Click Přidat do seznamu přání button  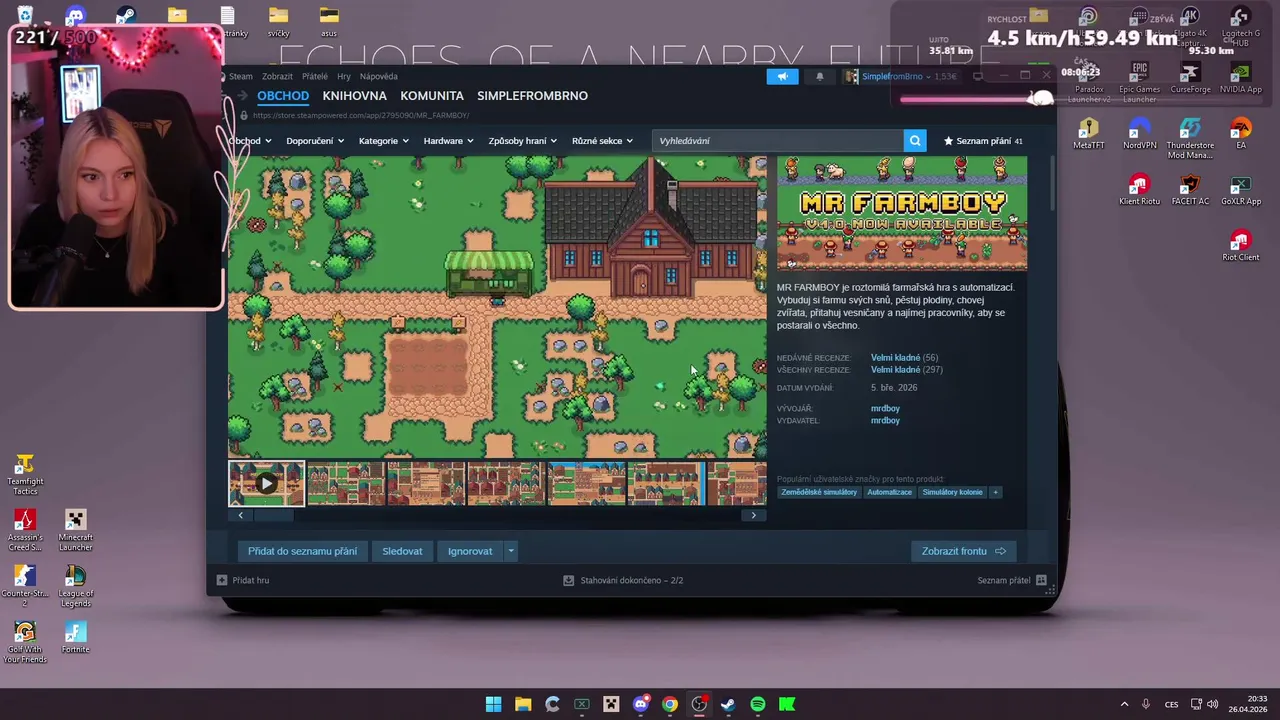[x=303, y=551]
